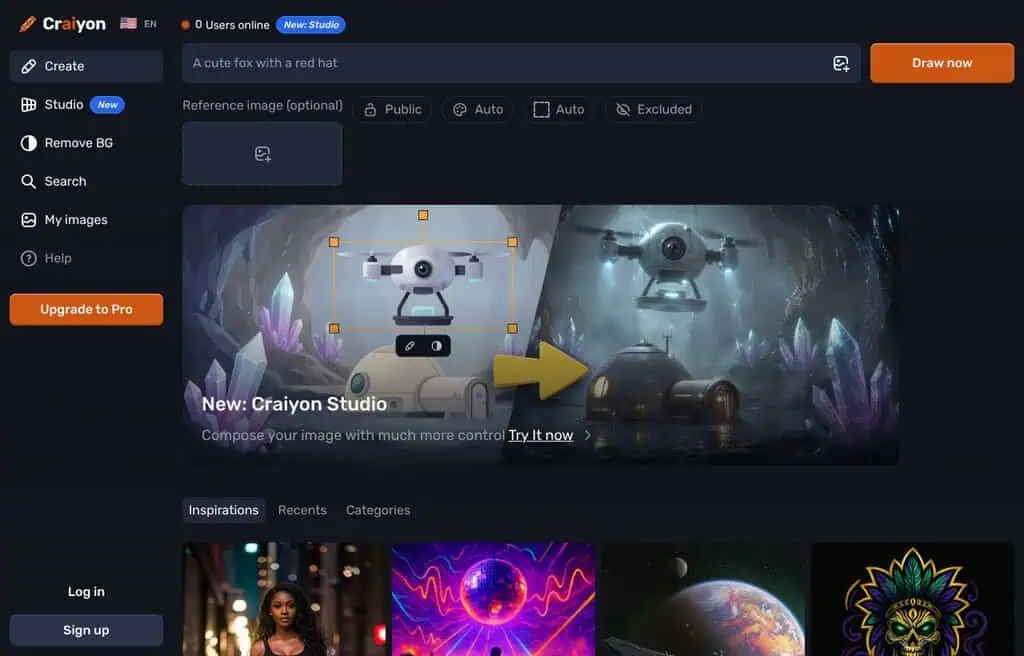Image resolution: width=1024 pixels, height=656 pixels.
Task: Open the Create section in sidebar
Action: [86, 66]
